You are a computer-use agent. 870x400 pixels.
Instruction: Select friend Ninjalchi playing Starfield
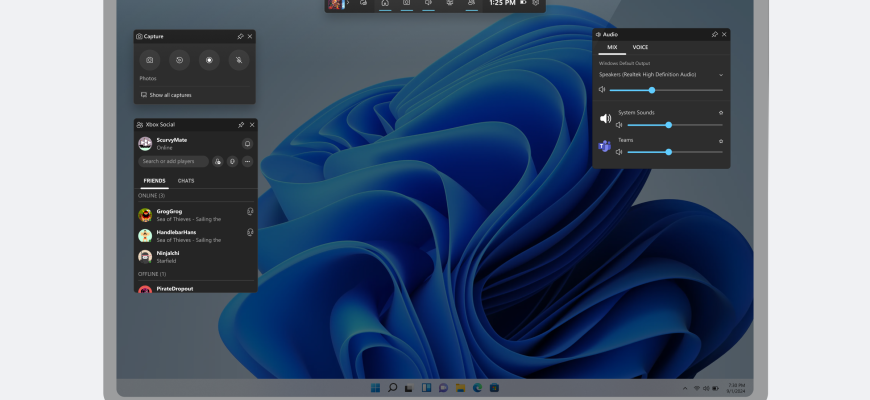[195, 256]
